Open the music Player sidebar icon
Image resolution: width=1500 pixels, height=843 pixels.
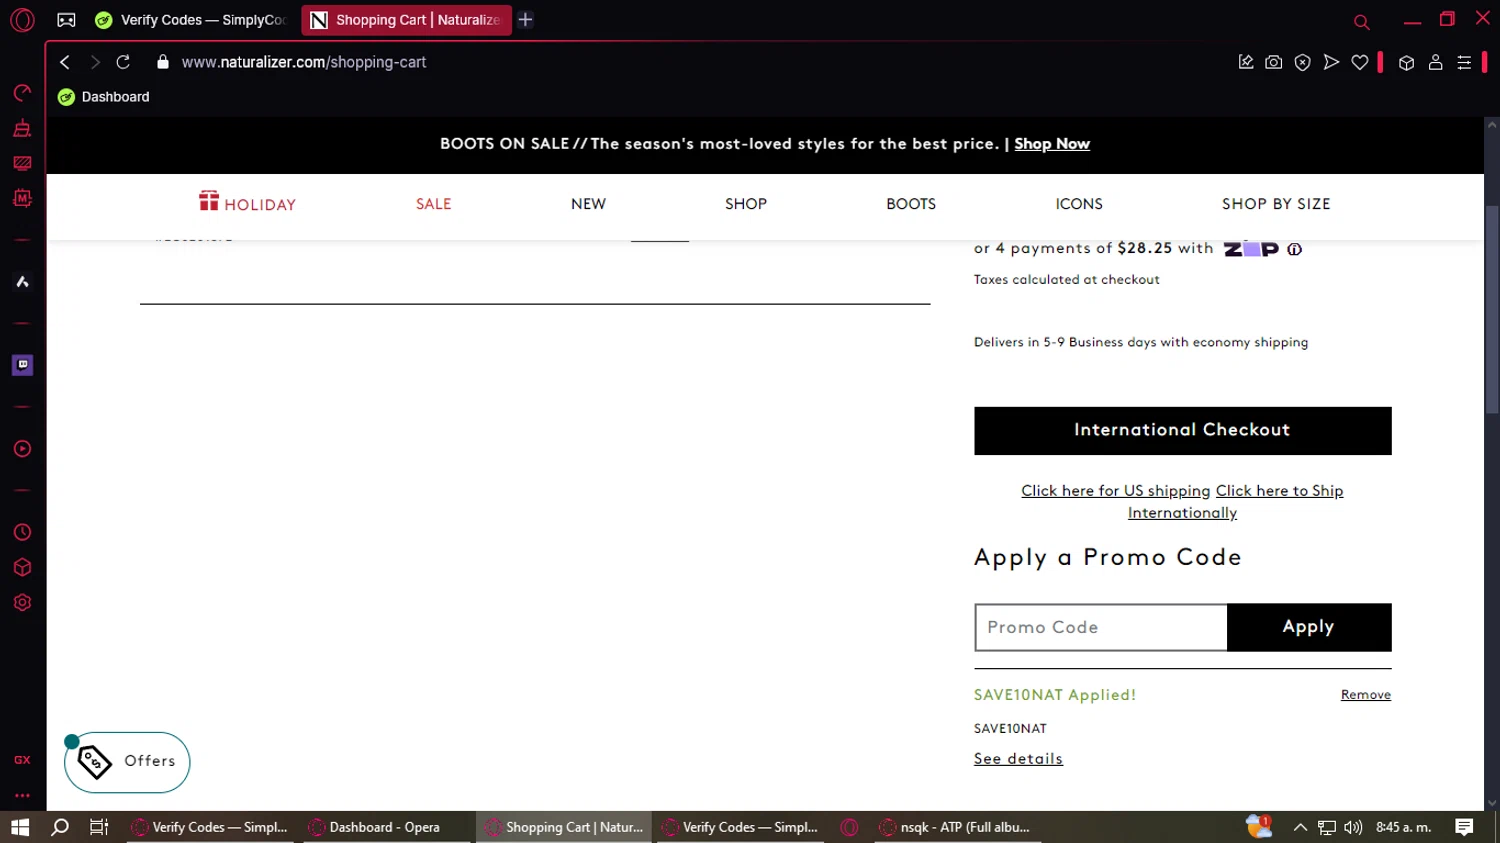pyautogui.click(x=22, y=449)
